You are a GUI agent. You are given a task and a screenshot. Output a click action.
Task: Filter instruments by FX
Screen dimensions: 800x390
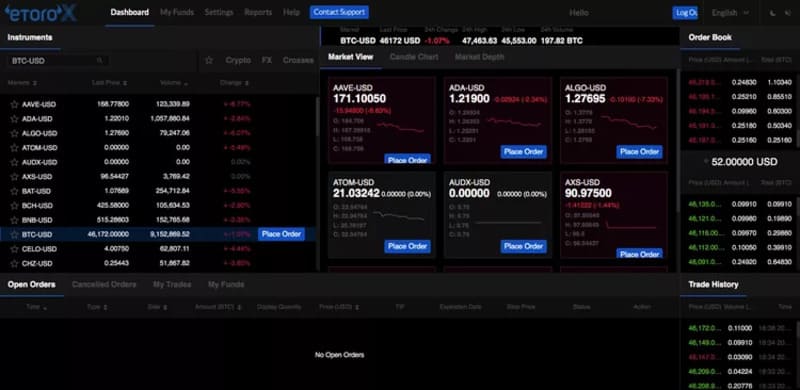pos(267,60)
